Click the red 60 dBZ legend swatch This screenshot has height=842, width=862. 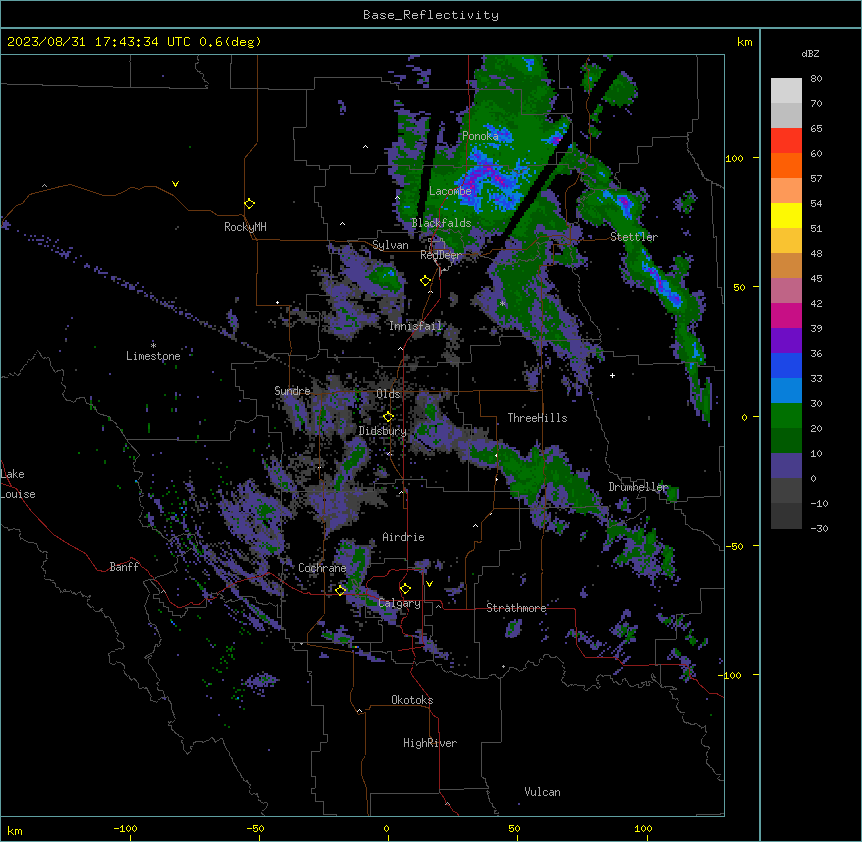[x=786, y=141]
